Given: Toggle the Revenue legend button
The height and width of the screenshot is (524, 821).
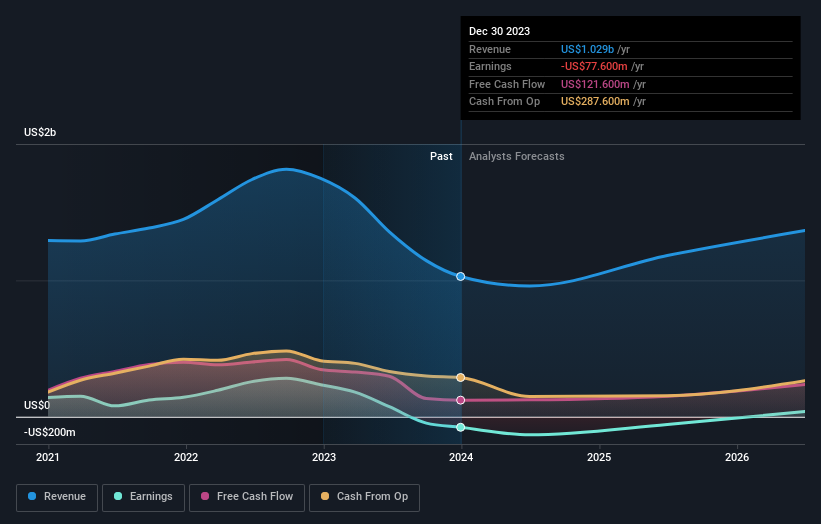Looking at the screenshot, I should pyautogui.click(x=57, y=497).
